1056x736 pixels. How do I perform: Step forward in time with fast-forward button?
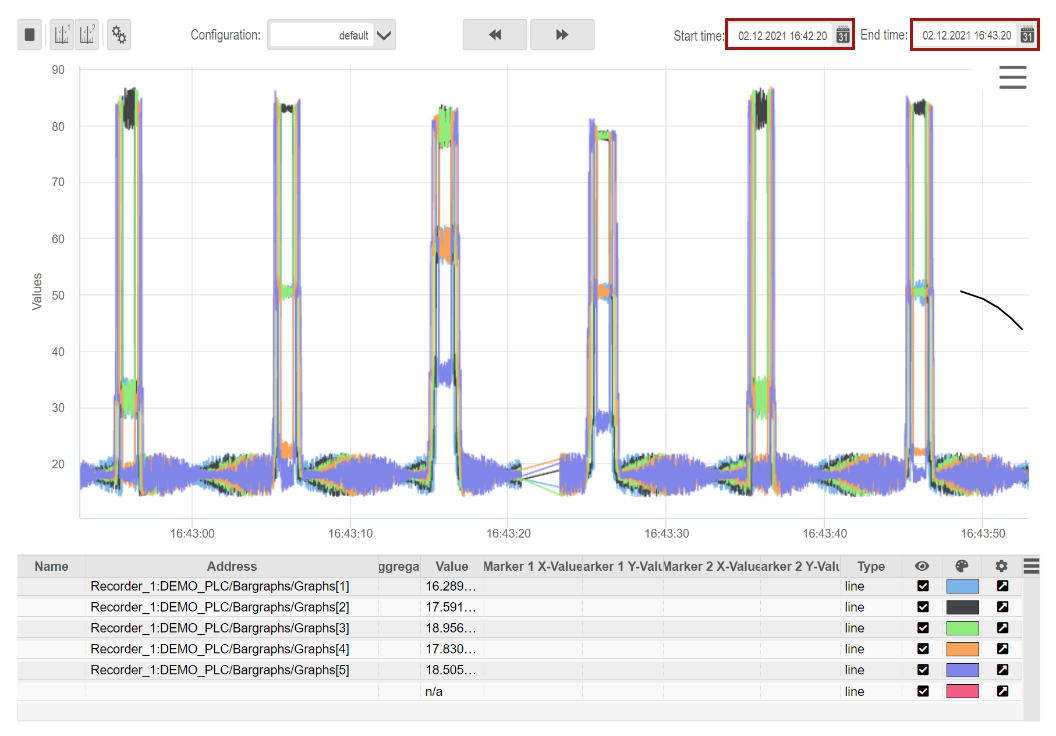[x=562, y=35]
